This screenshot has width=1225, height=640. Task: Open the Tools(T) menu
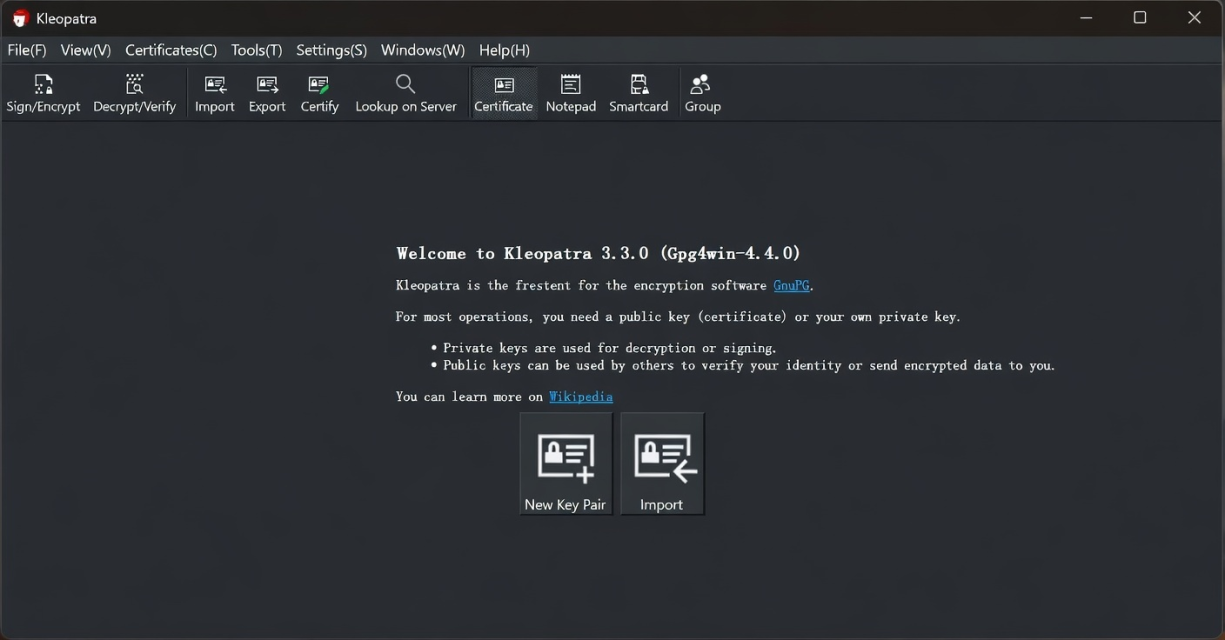point(257,50)
